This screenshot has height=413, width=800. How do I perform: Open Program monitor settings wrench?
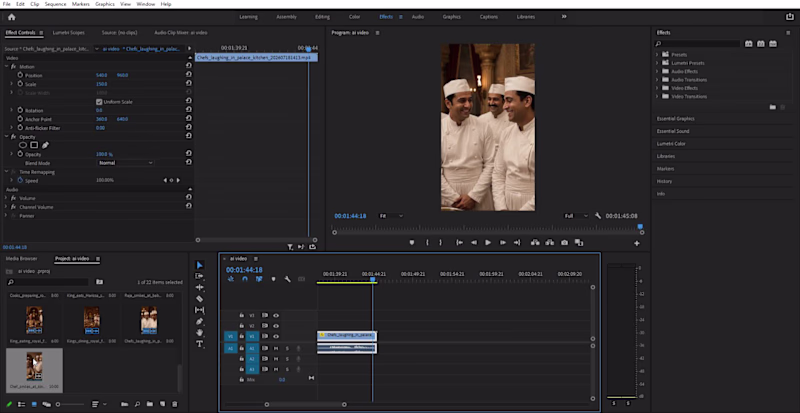pyautogui.click(x=598, y=216)
